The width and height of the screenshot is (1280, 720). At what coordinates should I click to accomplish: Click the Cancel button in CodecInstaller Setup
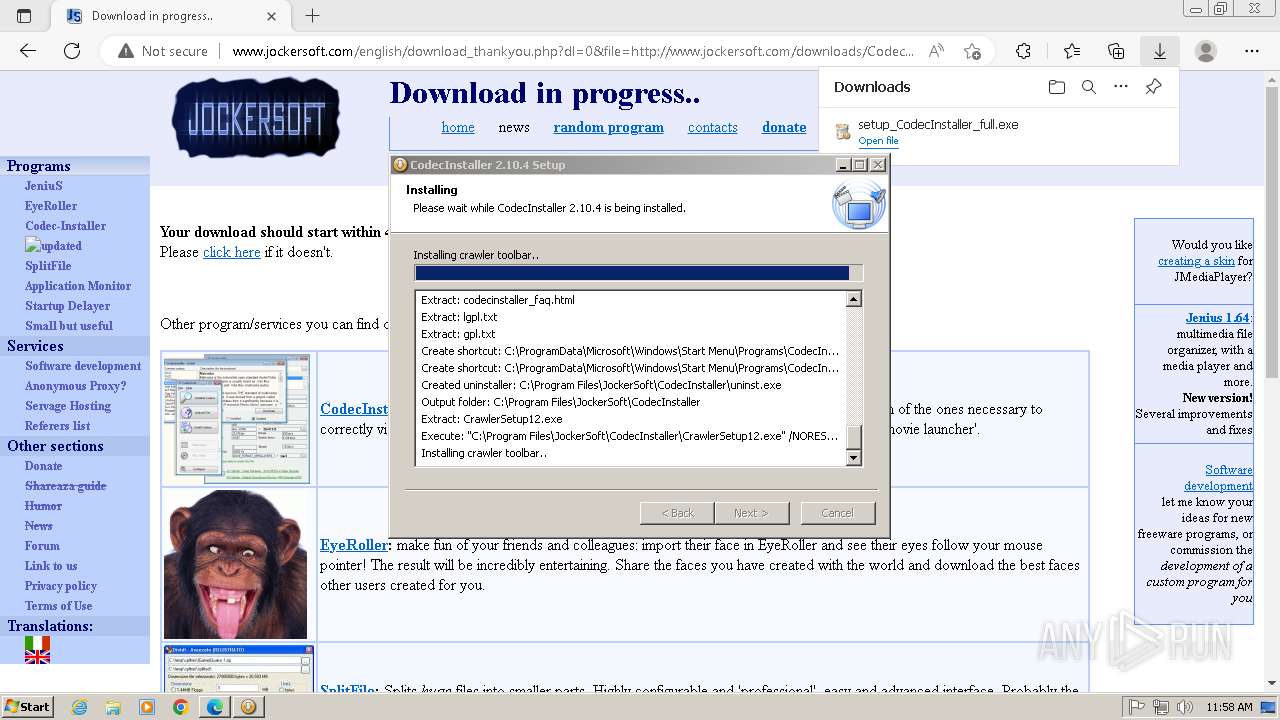837,513
